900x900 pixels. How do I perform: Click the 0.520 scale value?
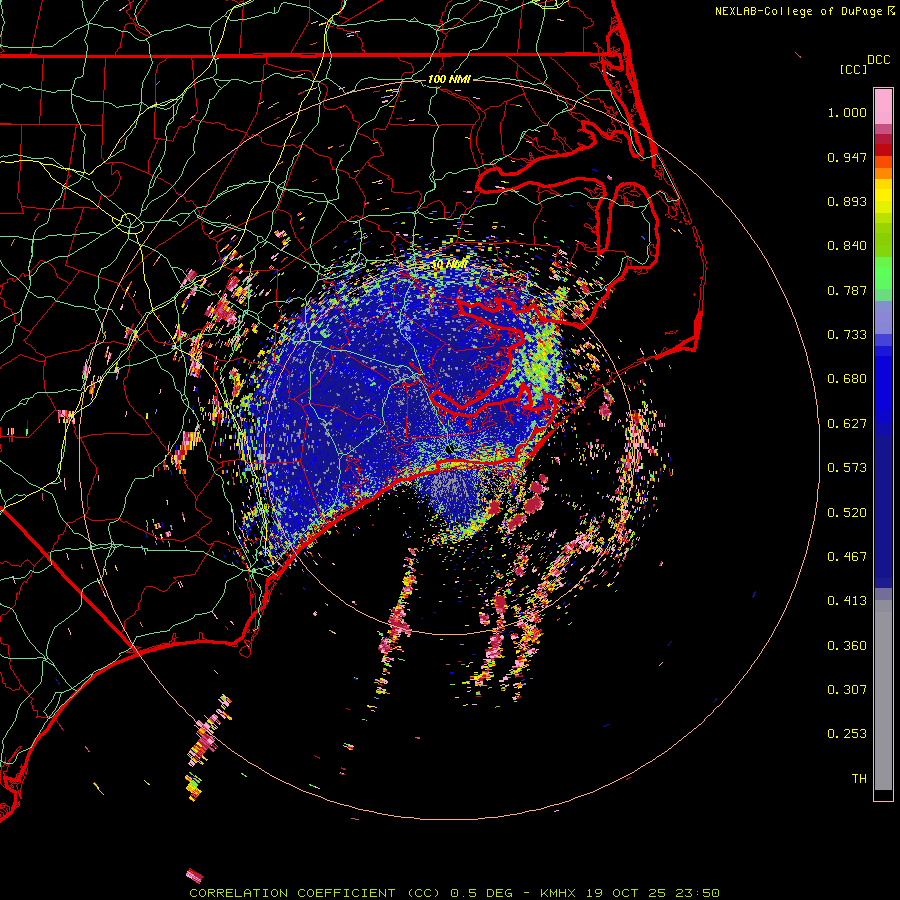pos(847,513)
